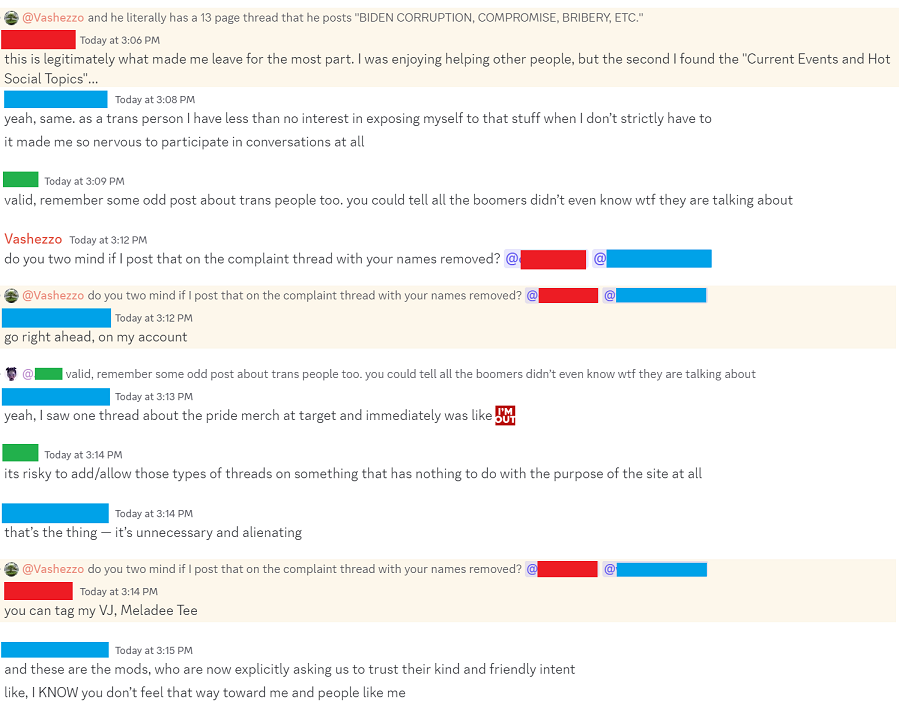Click the red-redacted @mention in Vashezzo's message
Image resolution: width=899 pixels, height=714 pixels.
coord(546,259)
